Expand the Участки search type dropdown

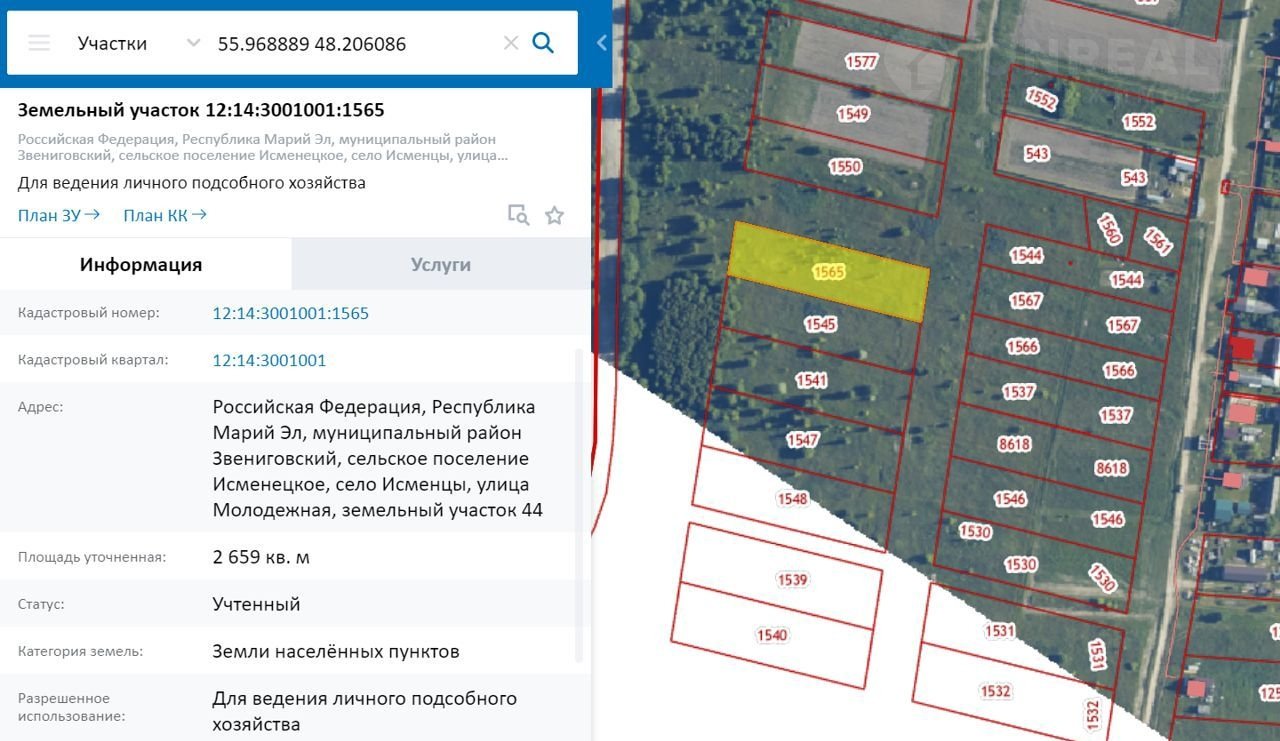(x=193, y=43)
